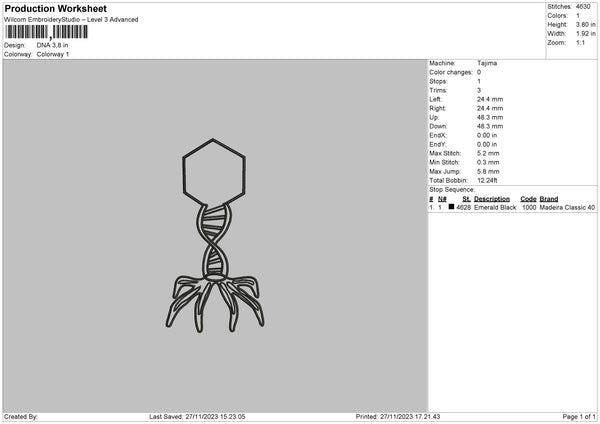Click the Trims value 3

click(x=479, y=90)
